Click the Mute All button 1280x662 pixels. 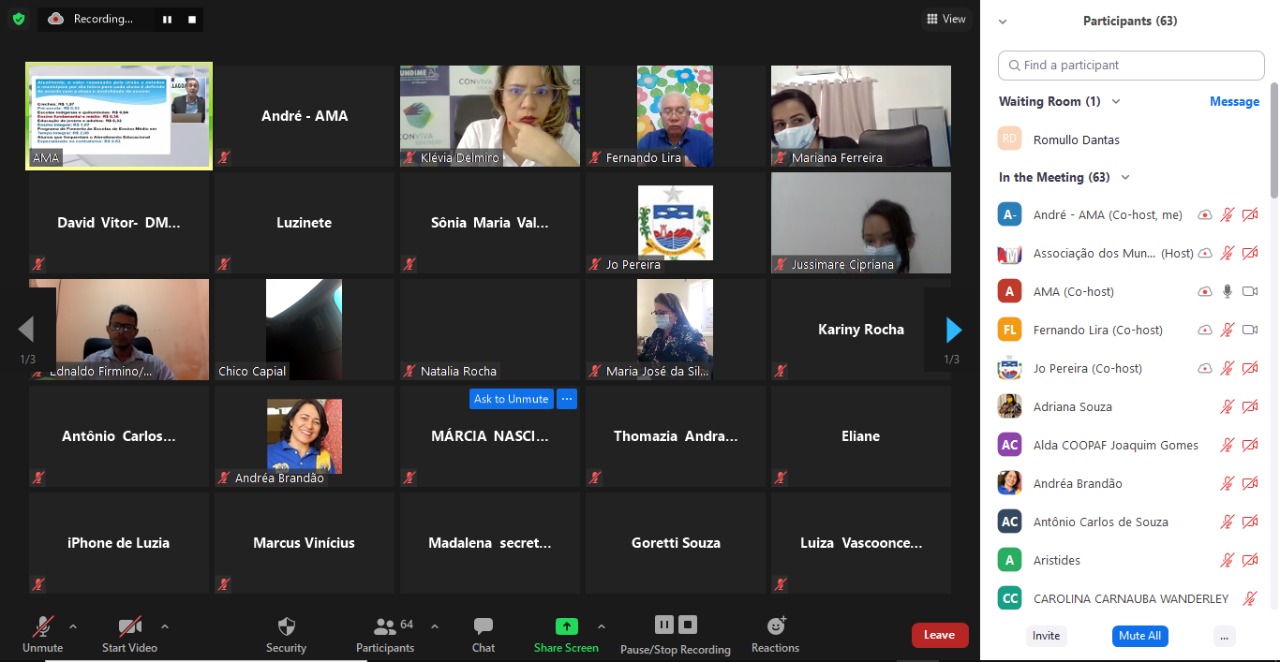pos(1139,636)
